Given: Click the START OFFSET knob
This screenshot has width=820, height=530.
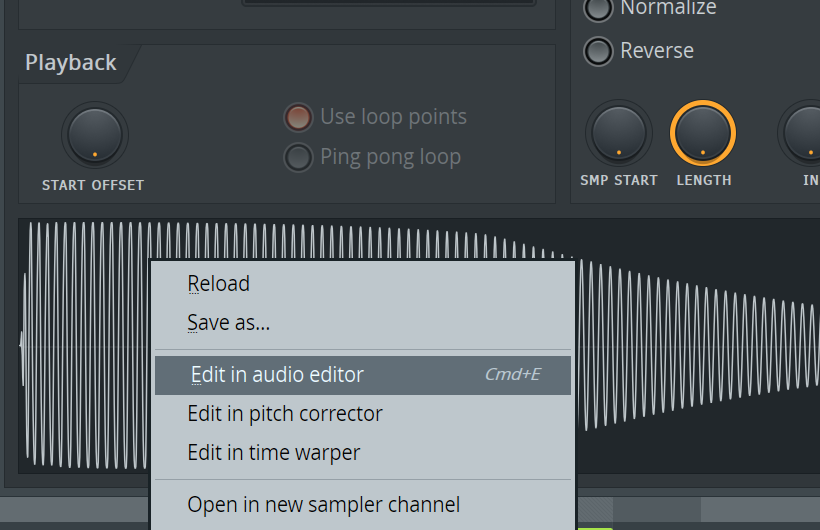Looking at the screenshot, I should (95, 135).
